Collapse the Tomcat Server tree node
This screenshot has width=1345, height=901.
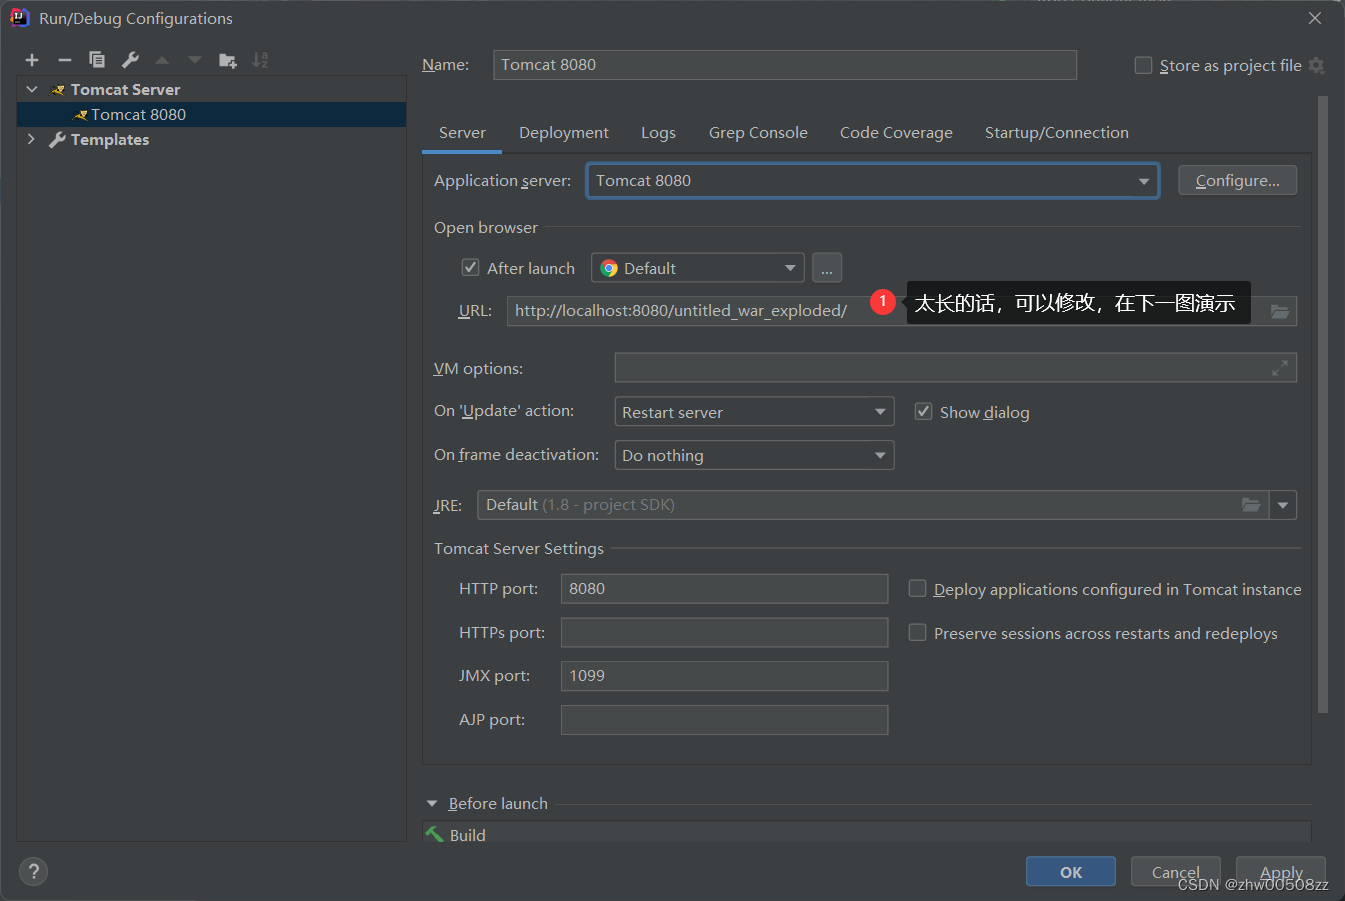point(32,90)
